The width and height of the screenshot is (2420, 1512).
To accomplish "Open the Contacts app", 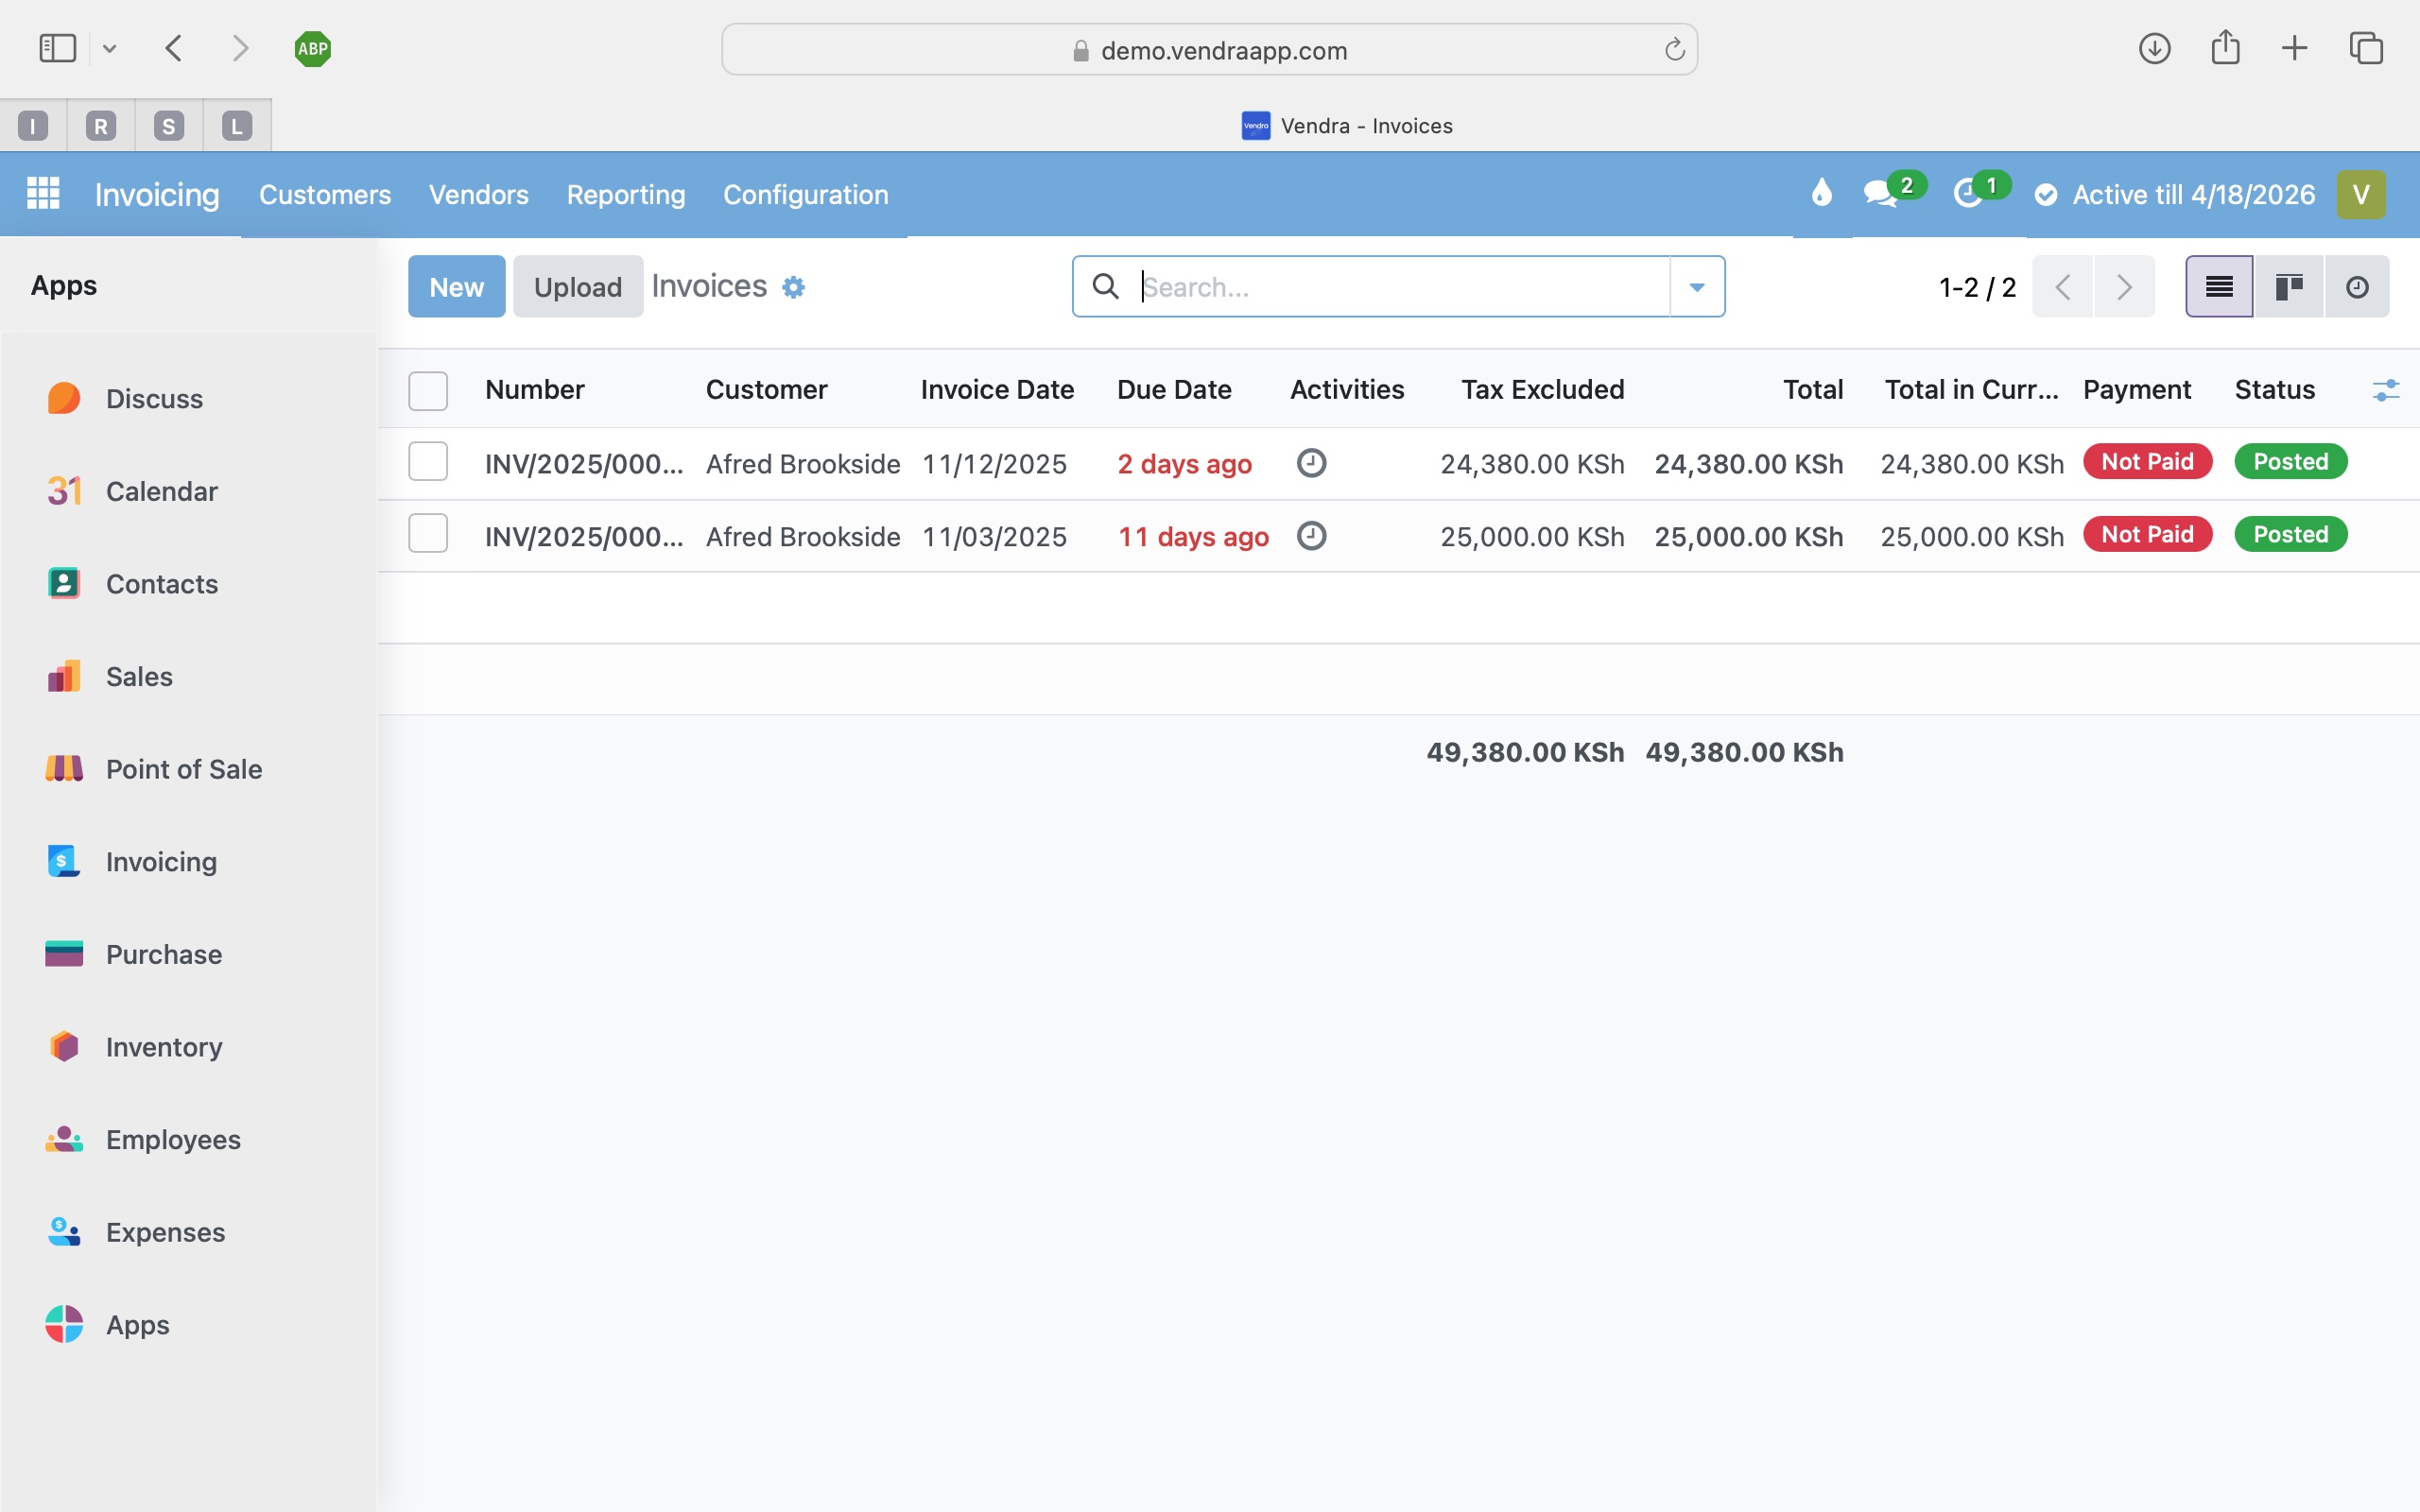I will tap(161, 583).
